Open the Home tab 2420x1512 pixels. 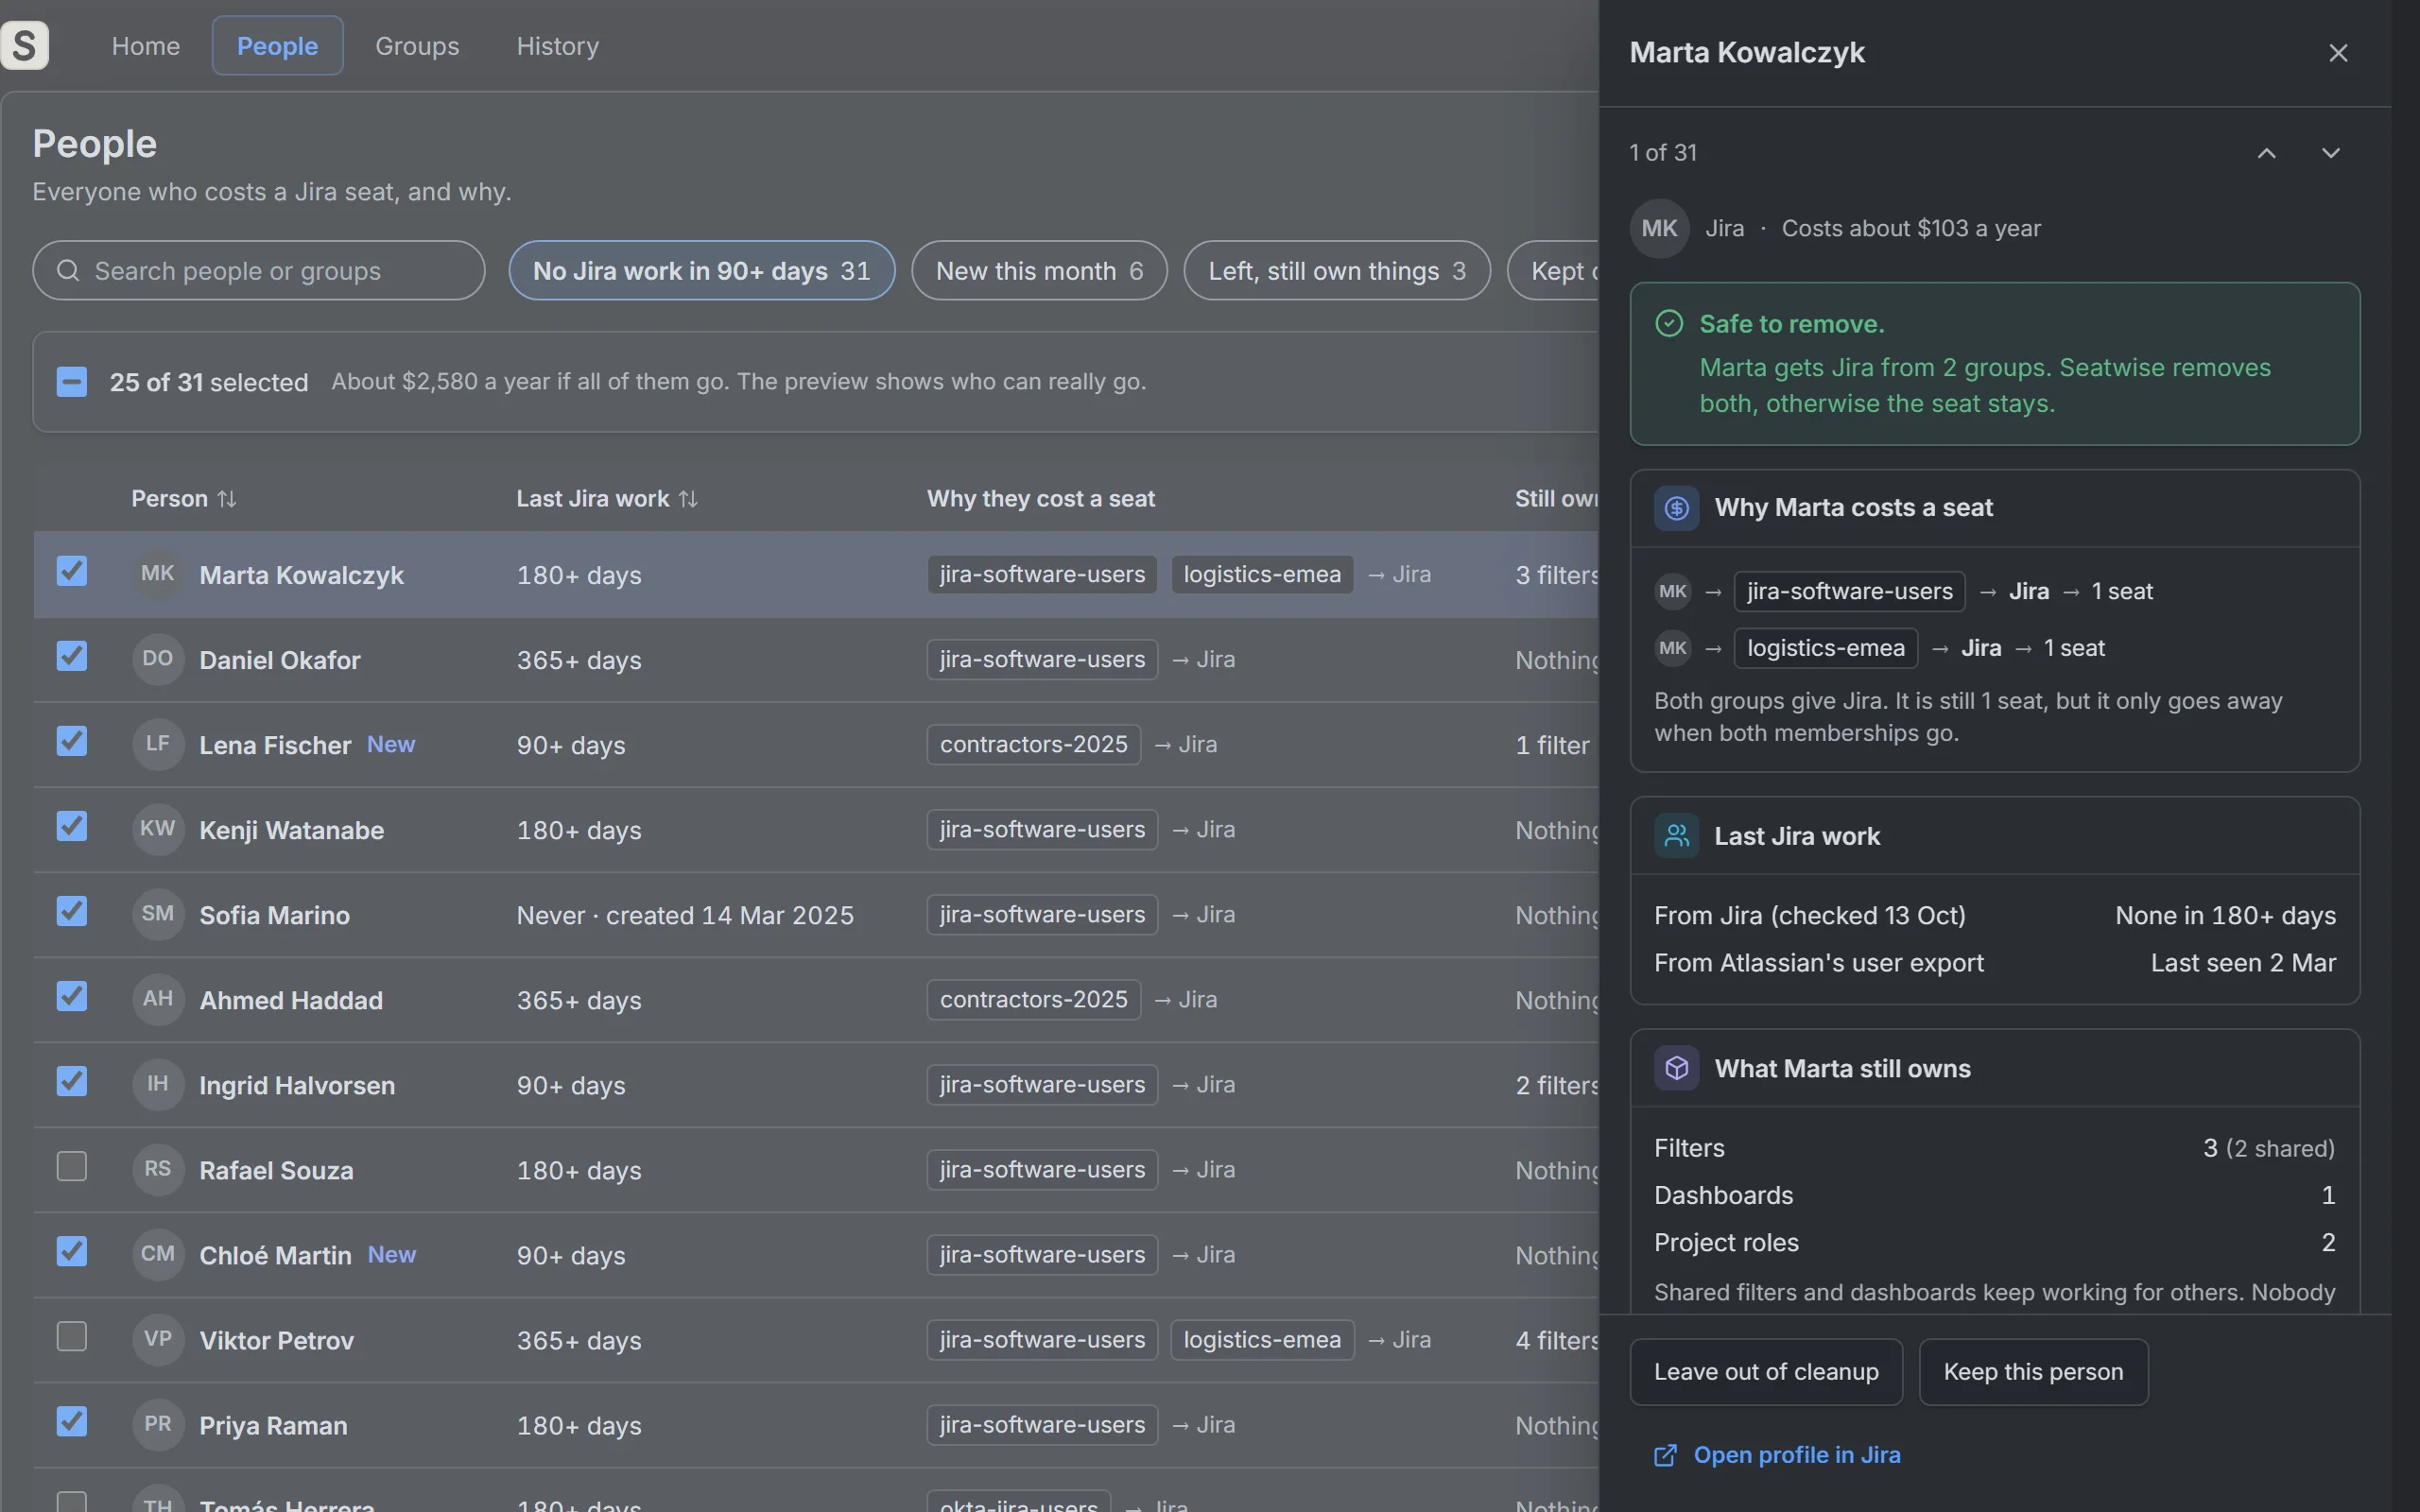[x=146, y=46]
